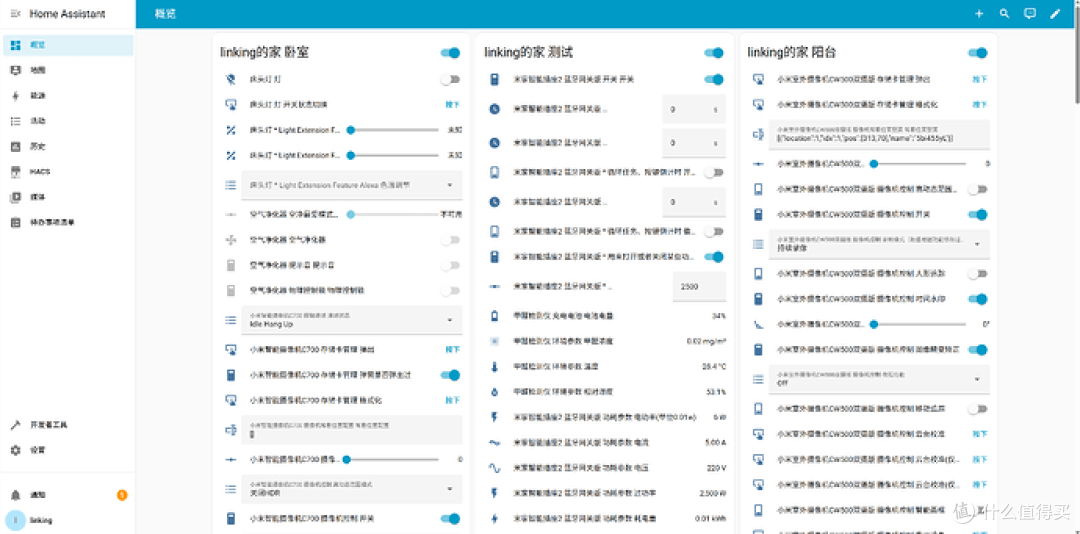Click the light bulb icon of 床头灯 灯
Screen dimensions: 1080x534
pos(231,79)
